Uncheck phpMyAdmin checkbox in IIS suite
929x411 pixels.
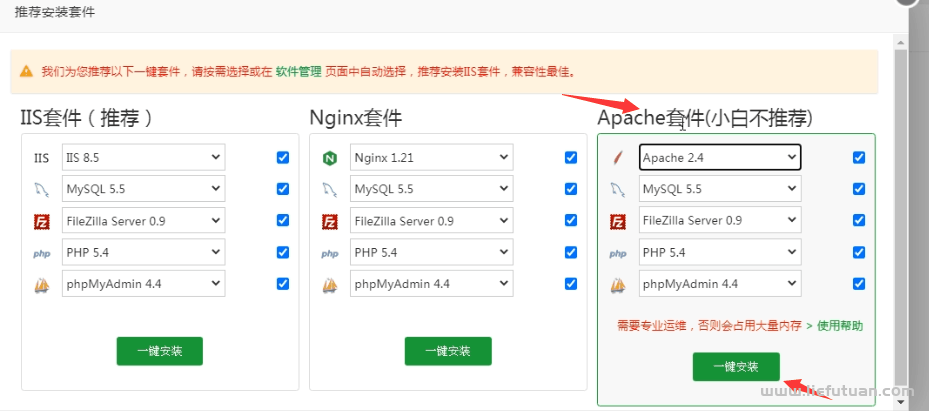283,284
